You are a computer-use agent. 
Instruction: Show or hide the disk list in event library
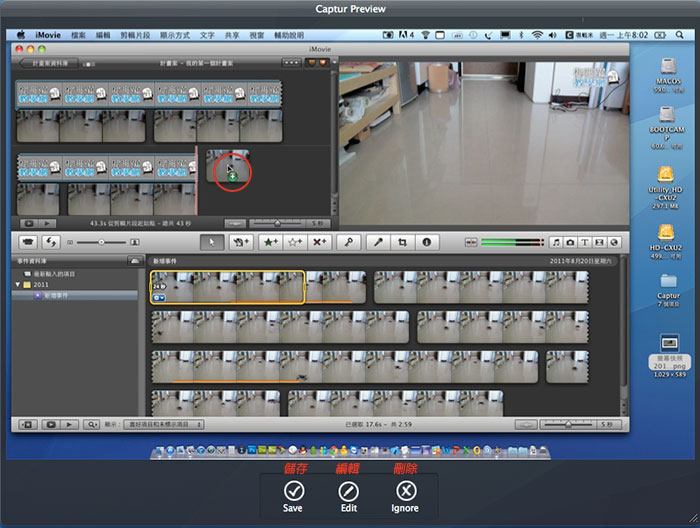coord(134,261)
